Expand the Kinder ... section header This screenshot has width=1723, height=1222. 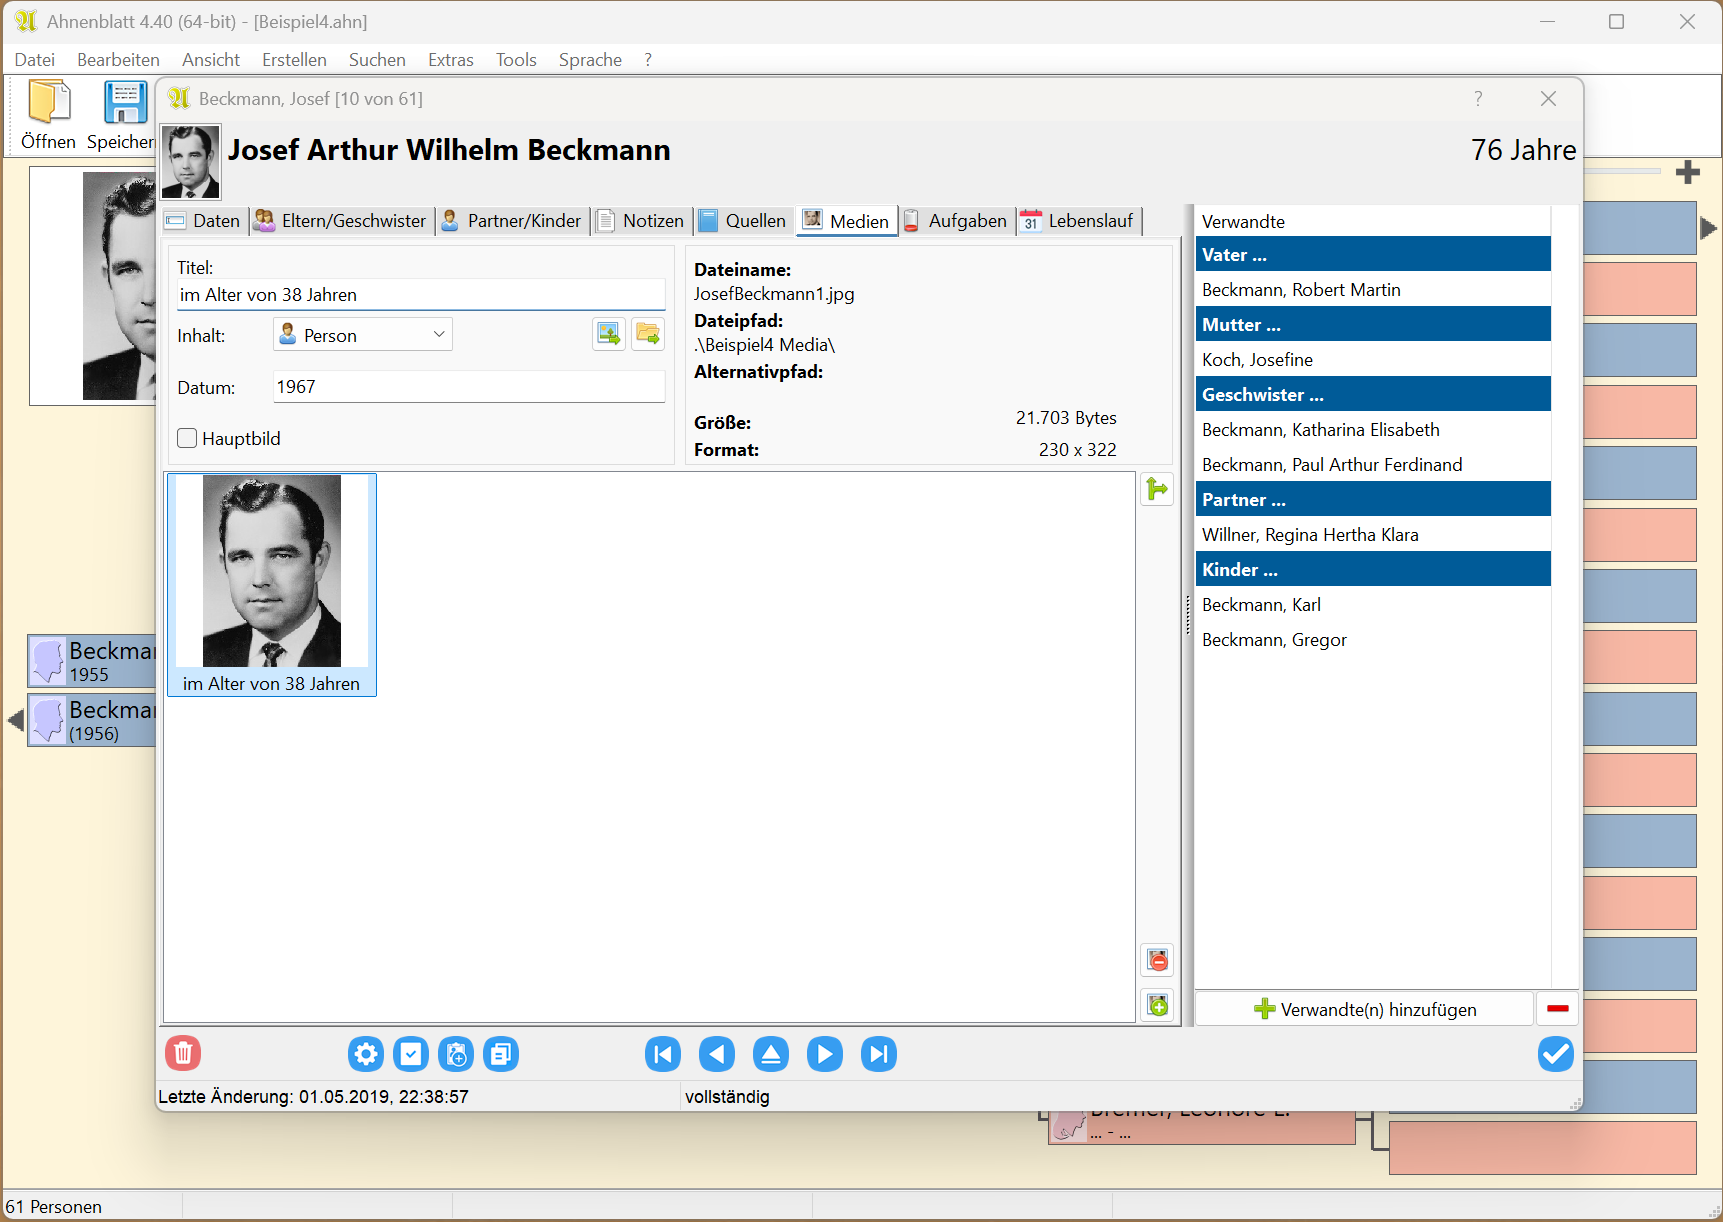click(1372, 570)
